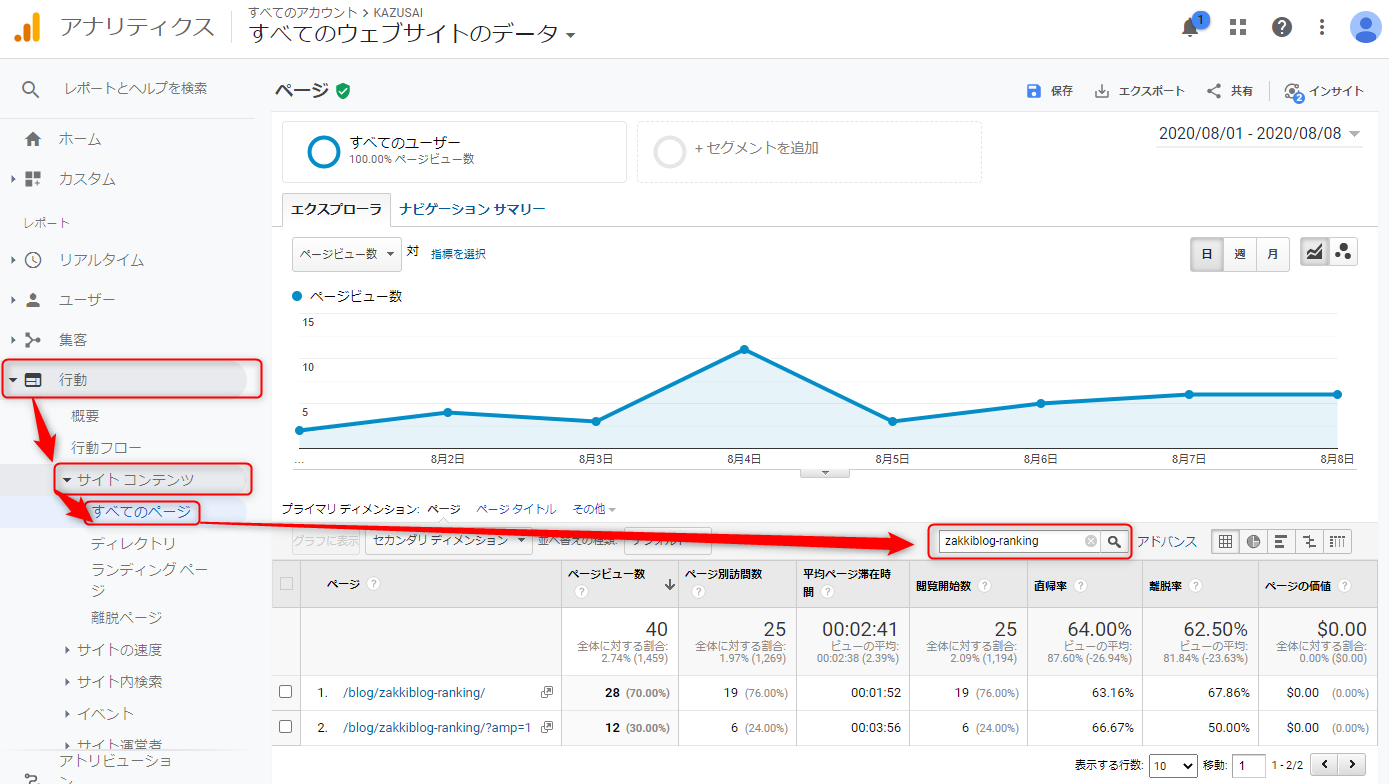This screenshot has height=784, width=1389.
Task: Open the user account avatar
Action: (x=1365, y=27)
